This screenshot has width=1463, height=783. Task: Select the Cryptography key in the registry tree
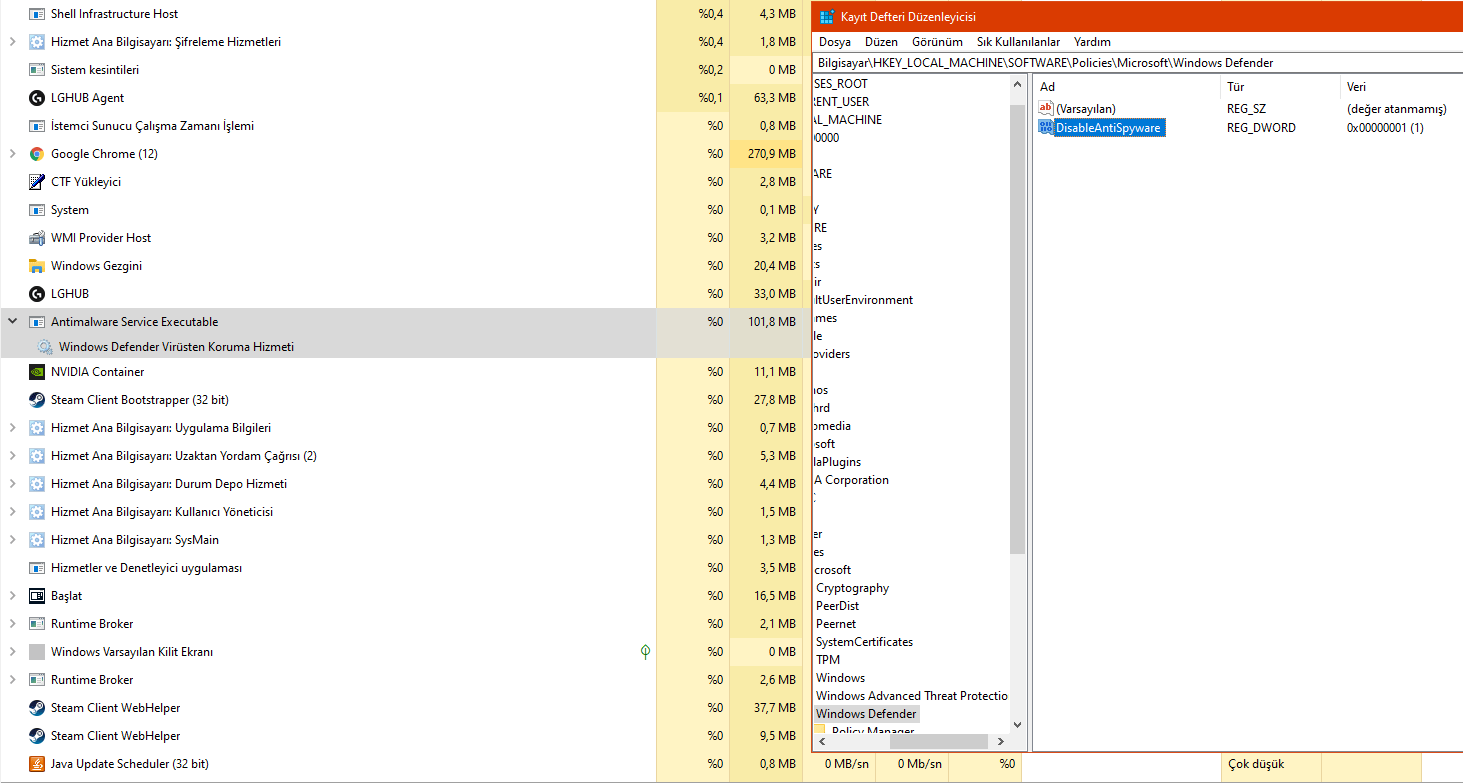(x=852, y=588)
